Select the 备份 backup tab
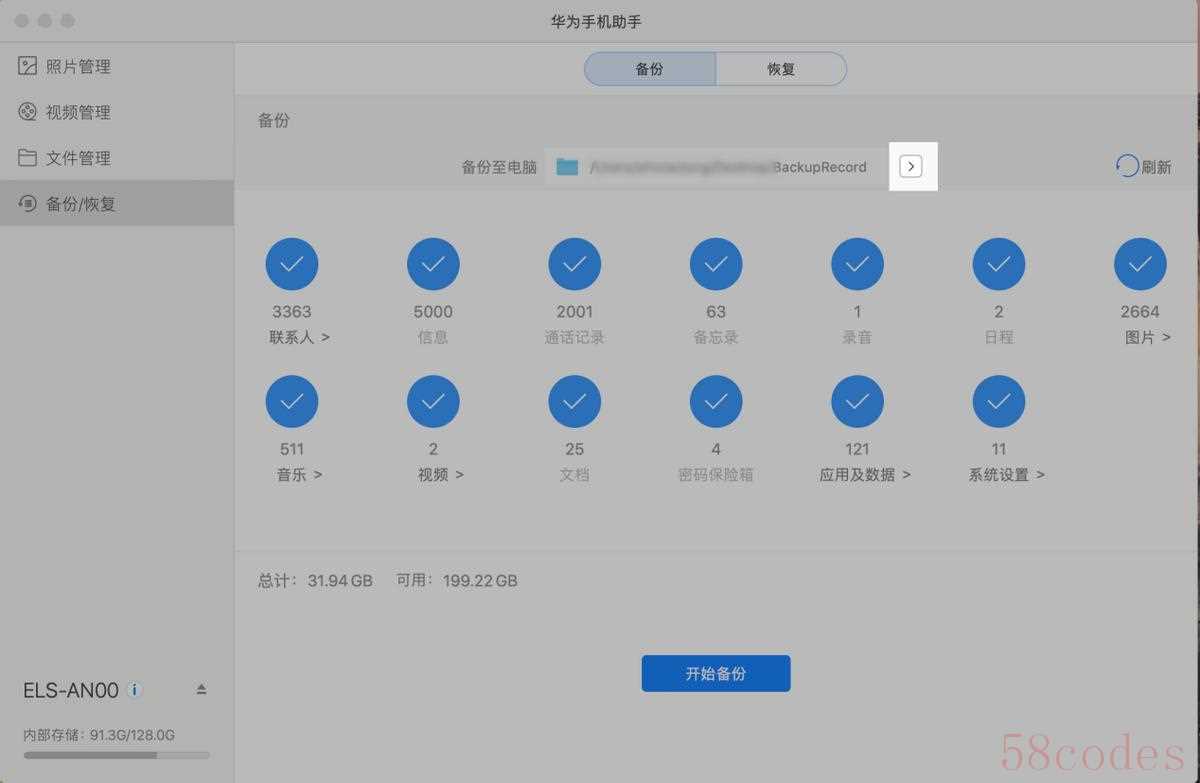This screenshot has width=1200, height=783. (650, 70)
